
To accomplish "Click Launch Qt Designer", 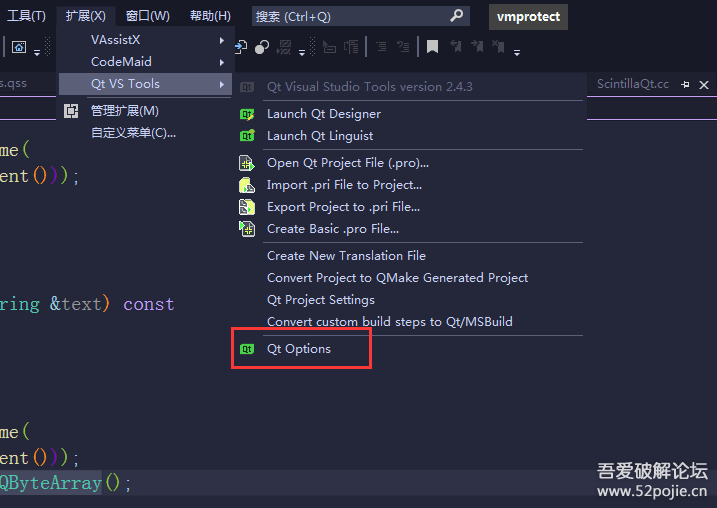I will point(324,114).
